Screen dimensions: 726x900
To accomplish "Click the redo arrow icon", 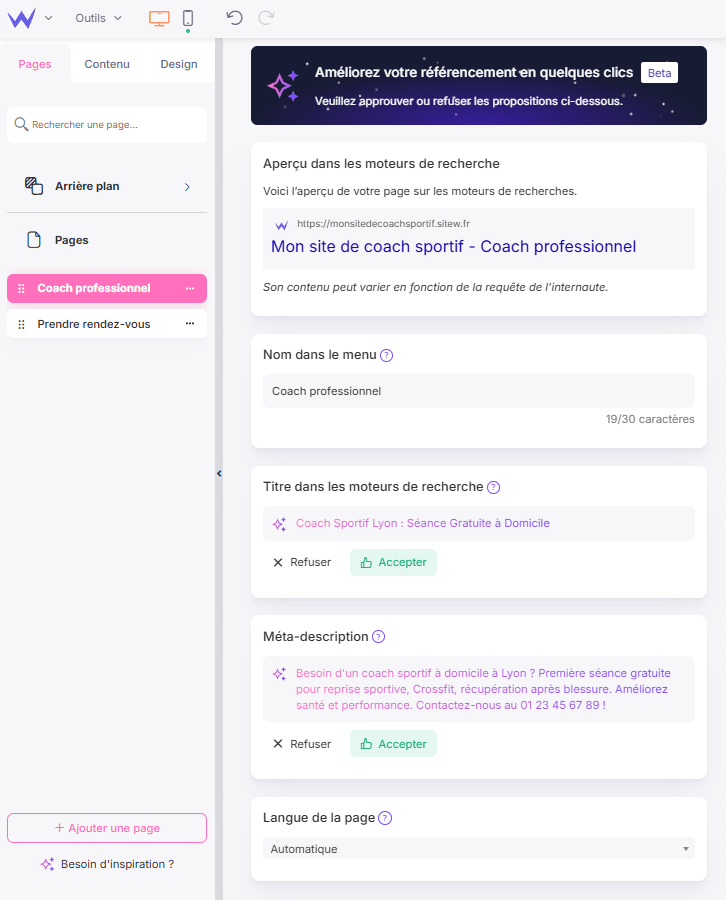I will tap(265, 18).
